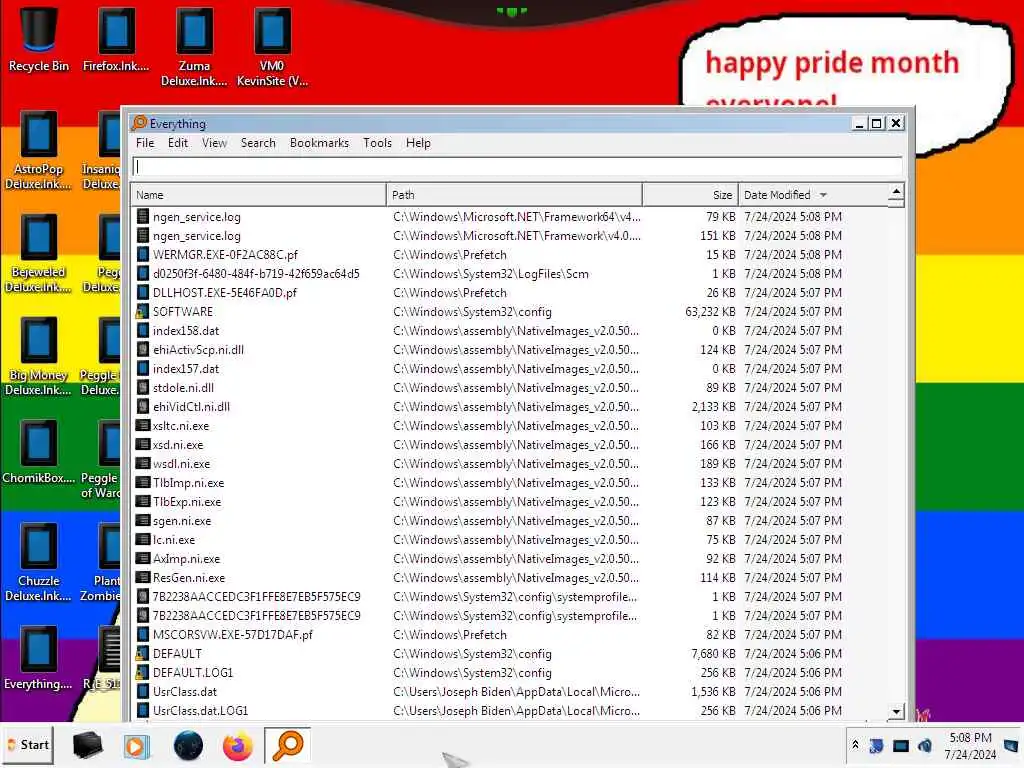Open the Tools menu
This screenshot has width=1024, height=768.
pyautogui.click(x=377, y=143)
